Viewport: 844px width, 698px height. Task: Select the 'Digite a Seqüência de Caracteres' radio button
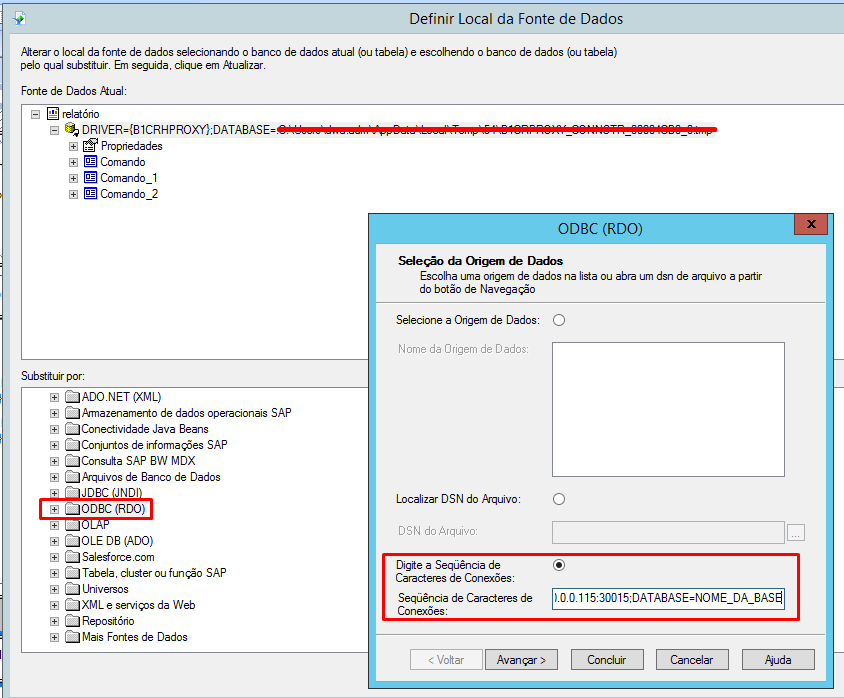(x=559, y=565)
